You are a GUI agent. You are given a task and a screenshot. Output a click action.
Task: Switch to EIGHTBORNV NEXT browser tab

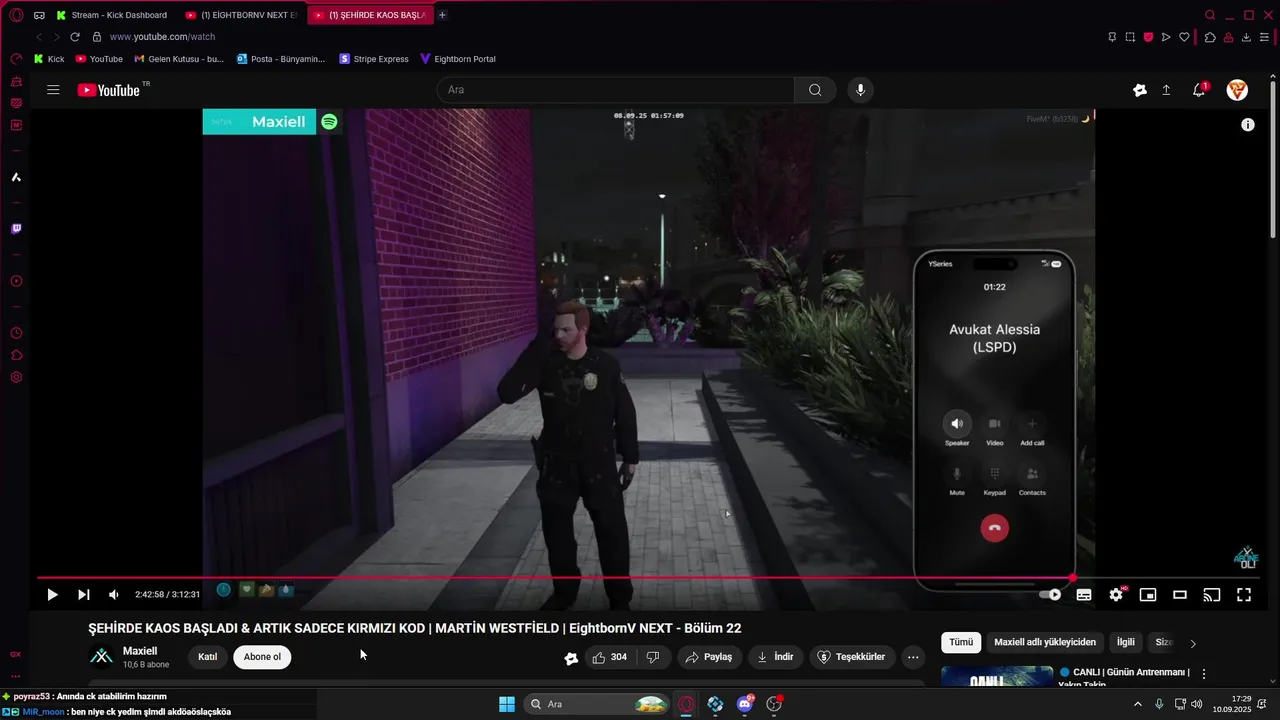[241, 15]
